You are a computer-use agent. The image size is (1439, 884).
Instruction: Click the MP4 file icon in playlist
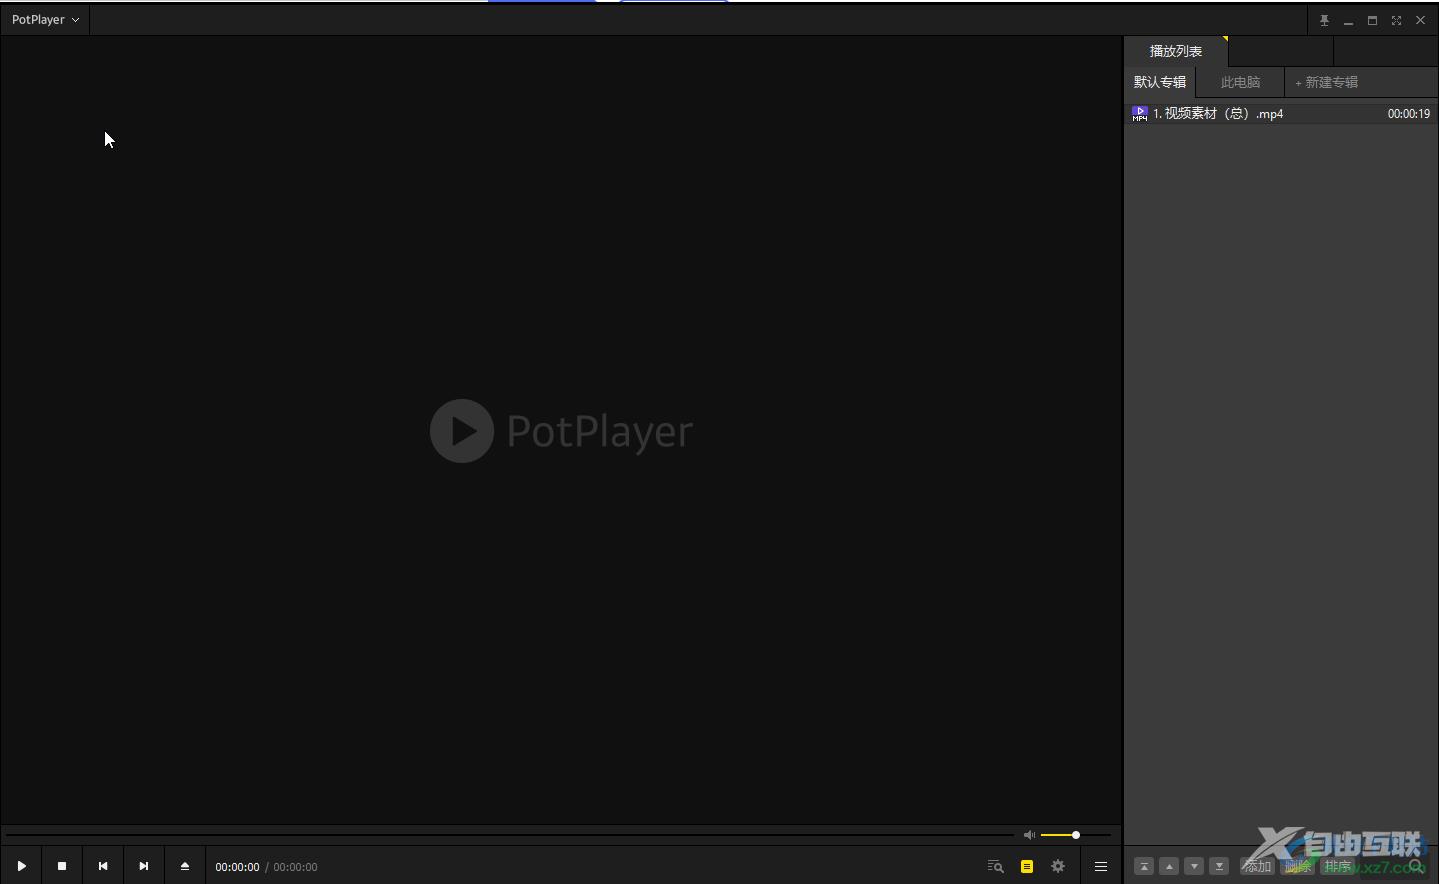click(x=1139, y=114)
